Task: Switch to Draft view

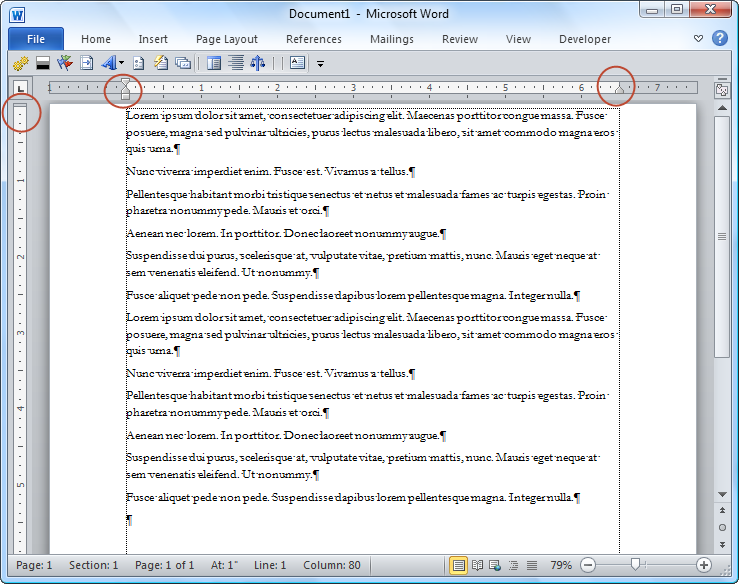Action: click(x=532, y=565)
